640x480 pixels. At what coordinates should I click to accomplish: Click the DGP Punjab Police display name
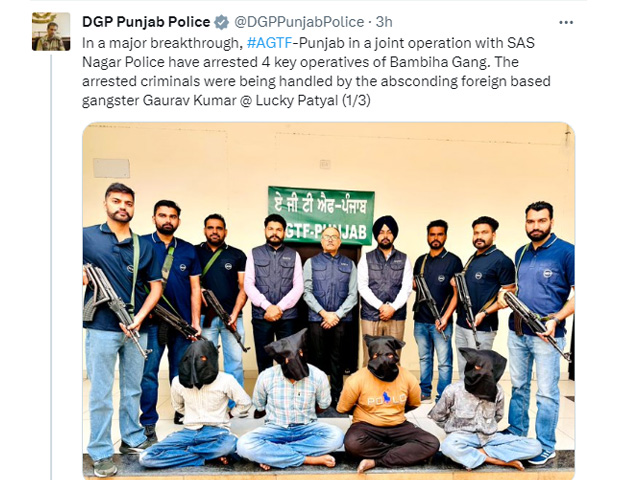click(x=146, y=22)
